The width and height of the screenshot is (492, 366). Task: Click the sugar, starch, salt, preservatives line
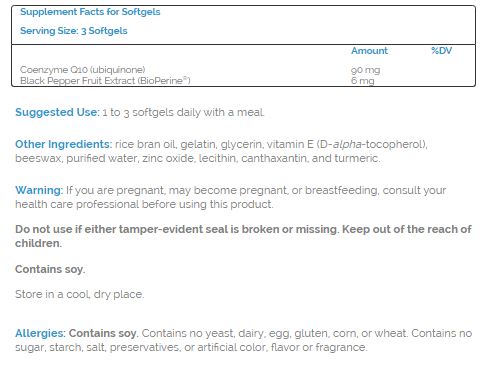coord(191,347)
